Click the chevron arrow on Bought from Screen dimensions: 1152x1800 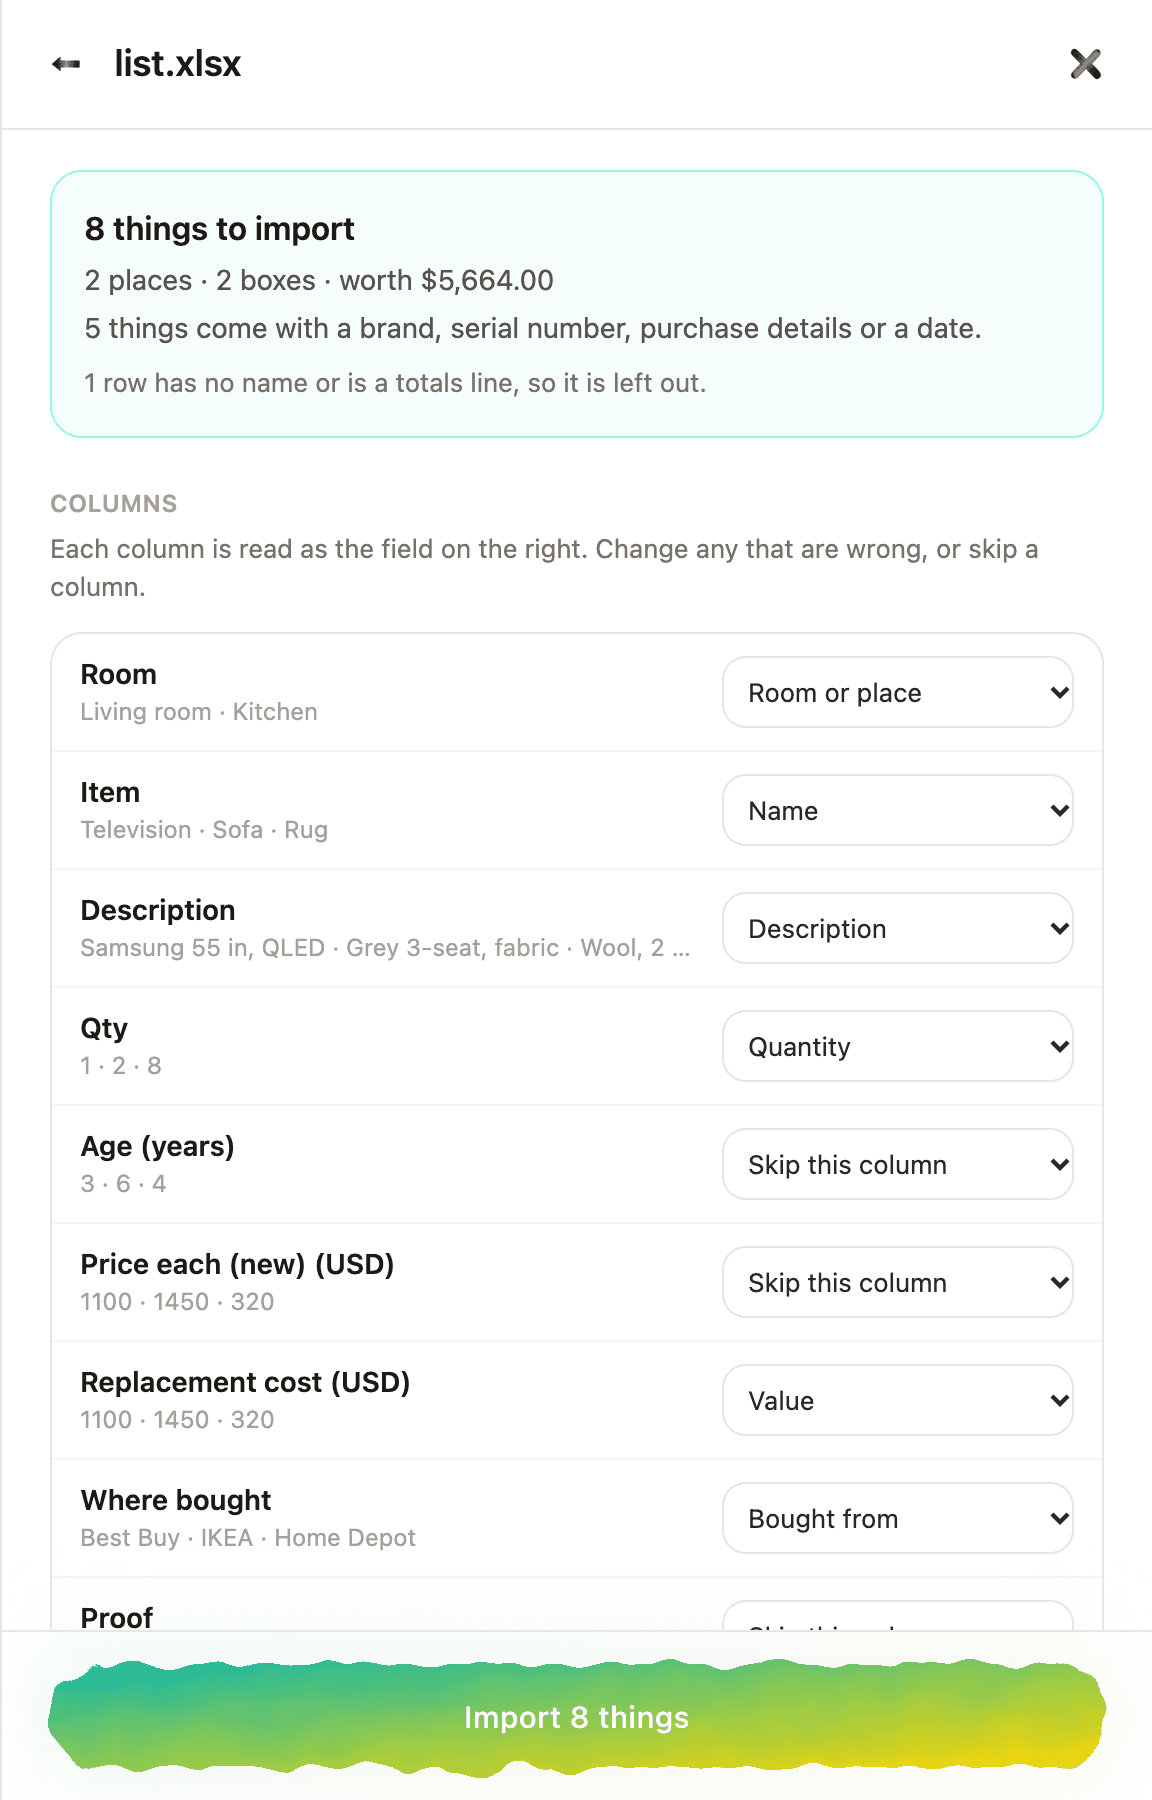[1060, 1518]
